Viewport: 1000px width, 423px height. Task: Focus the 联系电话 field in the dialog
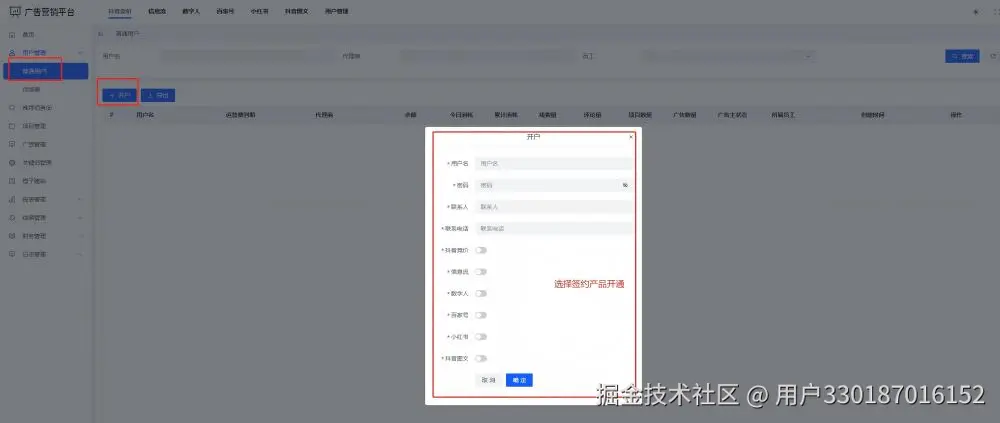[554, 228]
